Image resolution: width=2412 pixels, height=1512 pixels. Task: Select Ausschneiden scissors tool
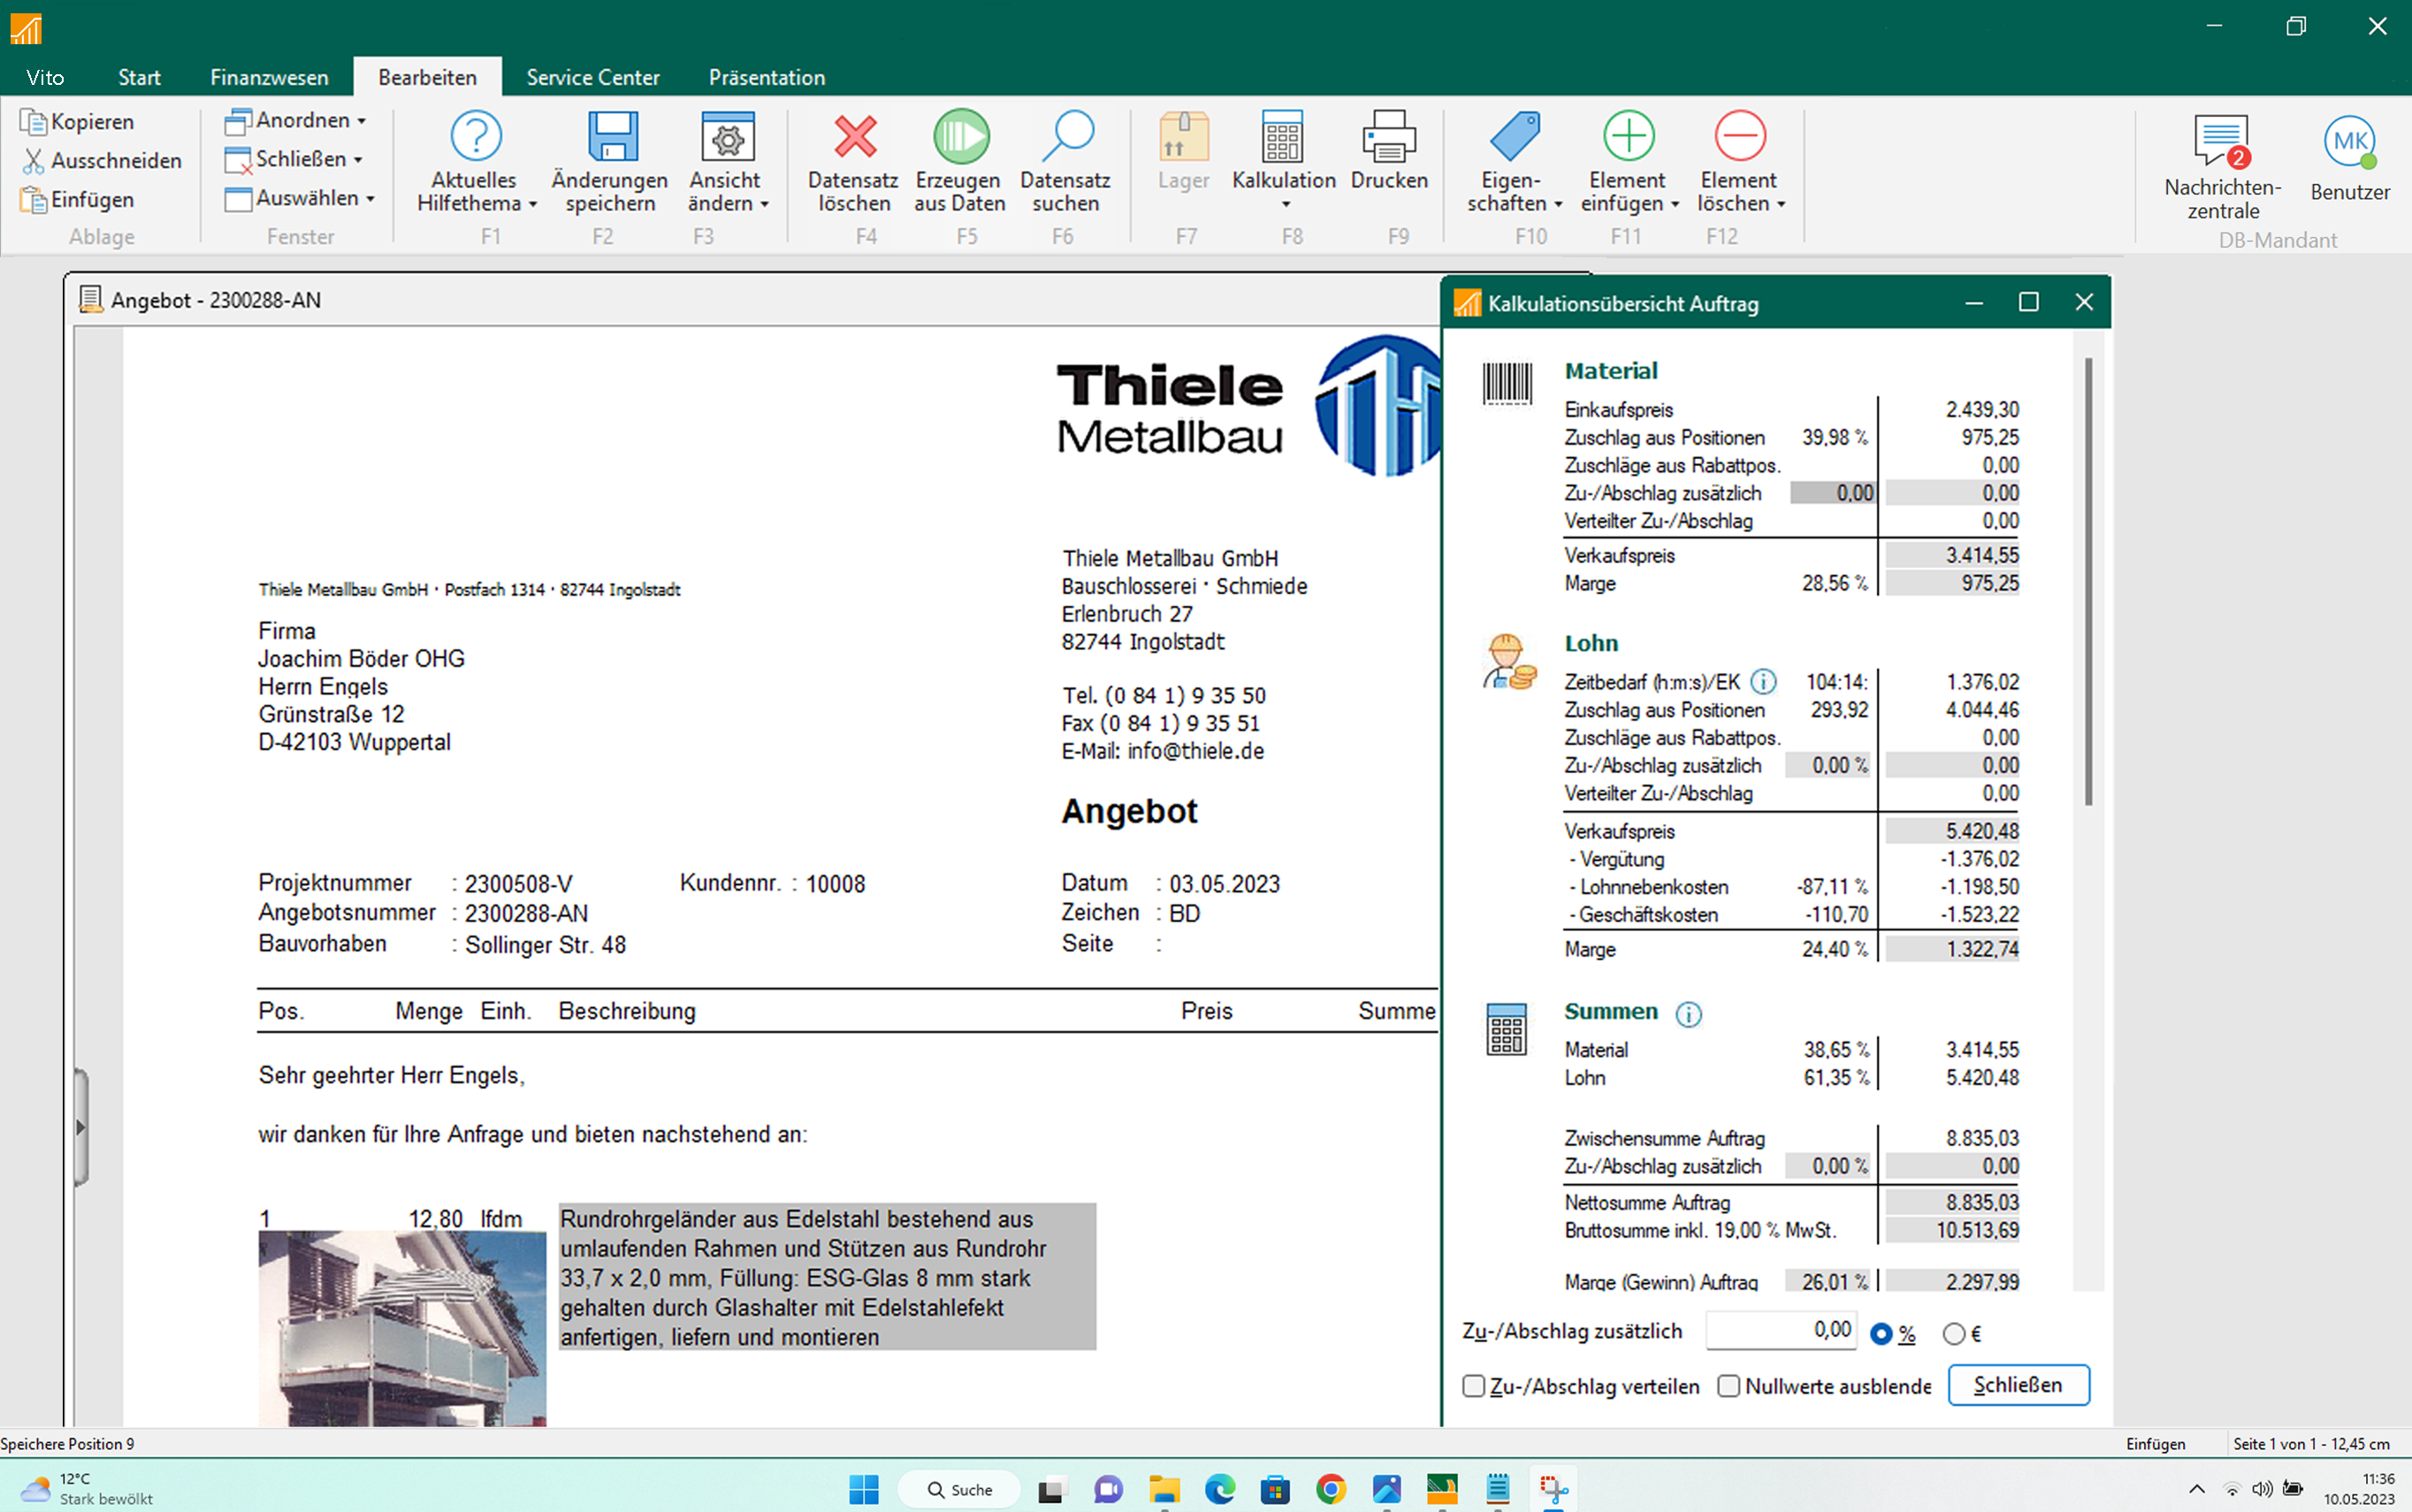tap(33, 161)
